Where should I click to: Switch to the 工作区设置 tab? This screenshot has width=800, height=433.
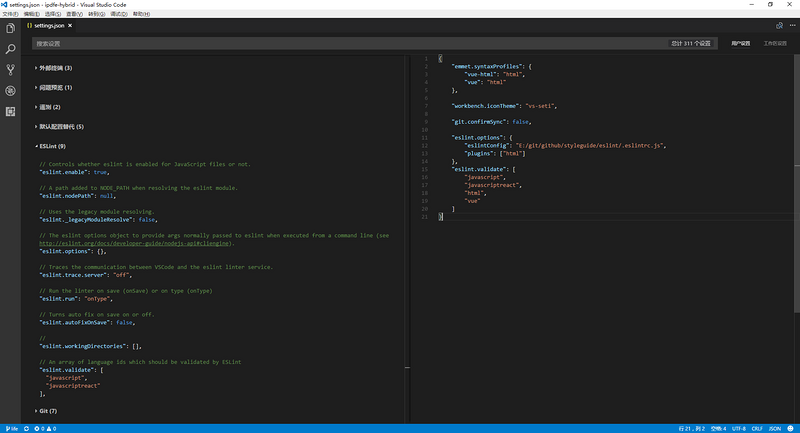tap(775, 43)
